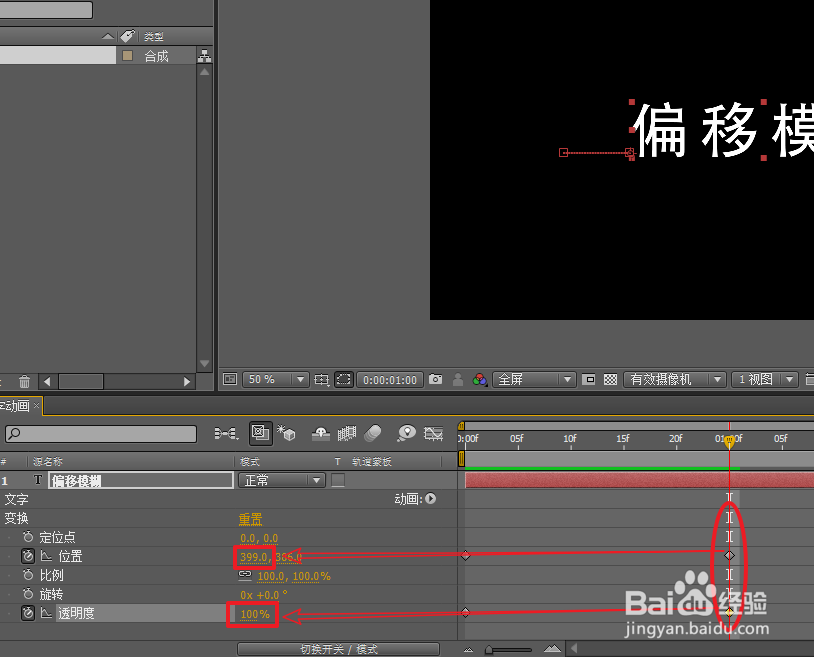The height and width of the screenshot is (657, 814).
Task: Click the 0x +0.0 rotation value
Action: click(x=263, y=595)
